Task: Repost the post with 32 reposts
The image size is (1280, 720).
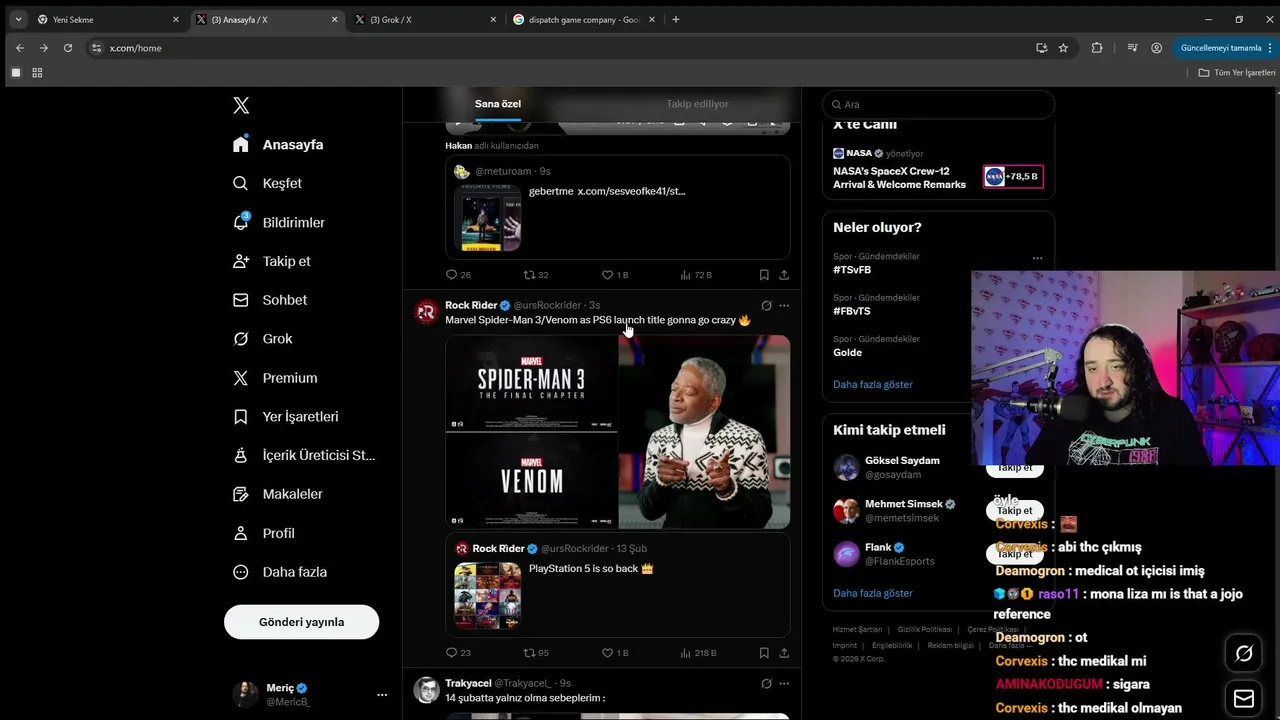Action: [537, 275]
